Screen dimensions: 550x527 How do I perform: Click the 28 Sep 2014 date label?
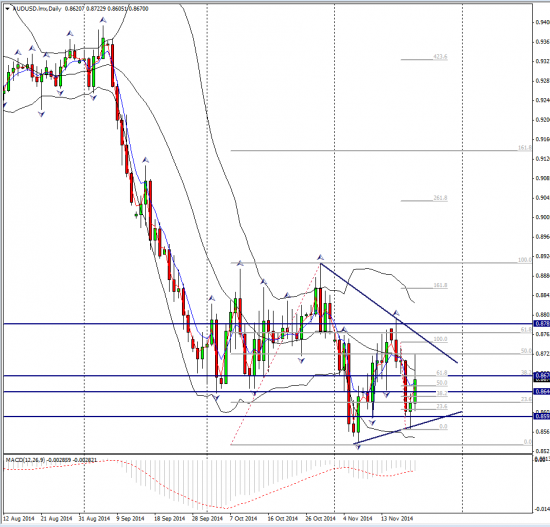coord(207,519)
